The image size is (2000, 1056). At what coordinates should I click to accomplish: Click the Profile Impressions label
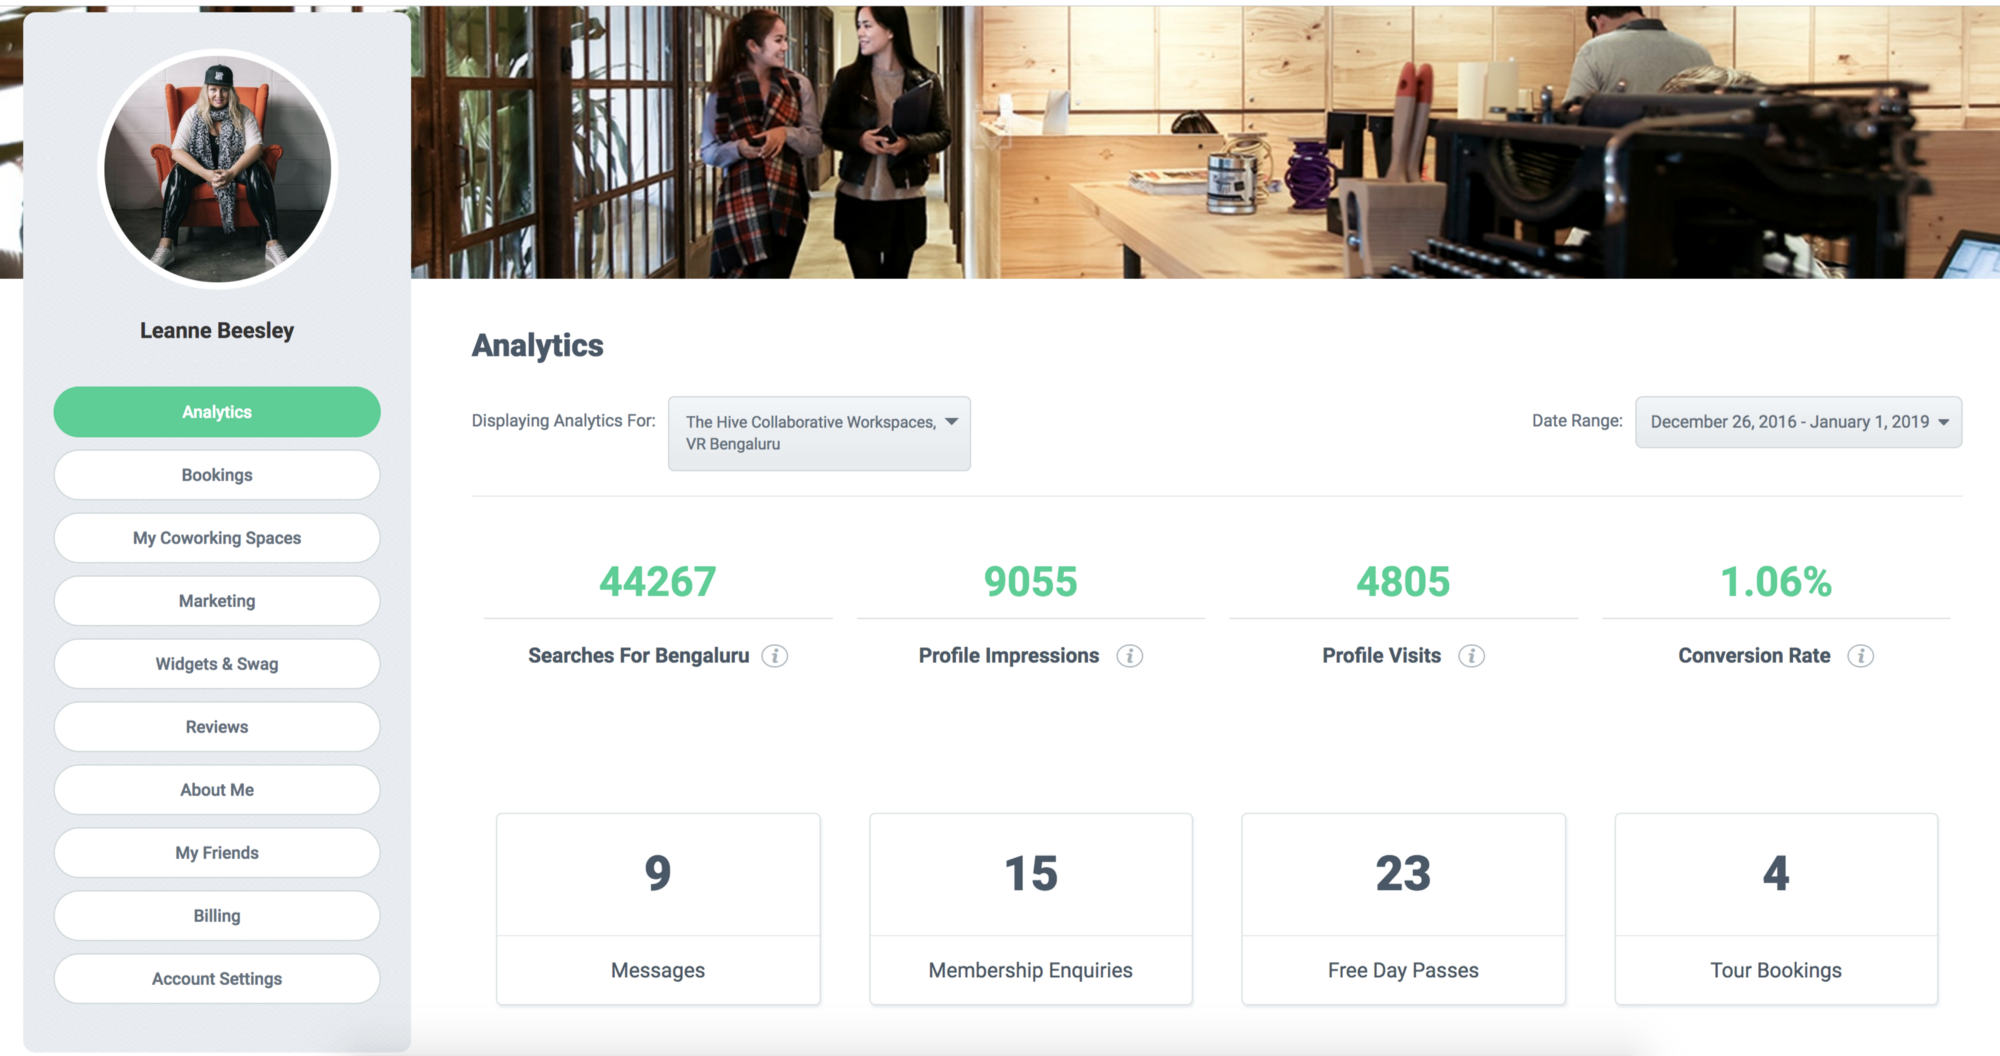1009,656
